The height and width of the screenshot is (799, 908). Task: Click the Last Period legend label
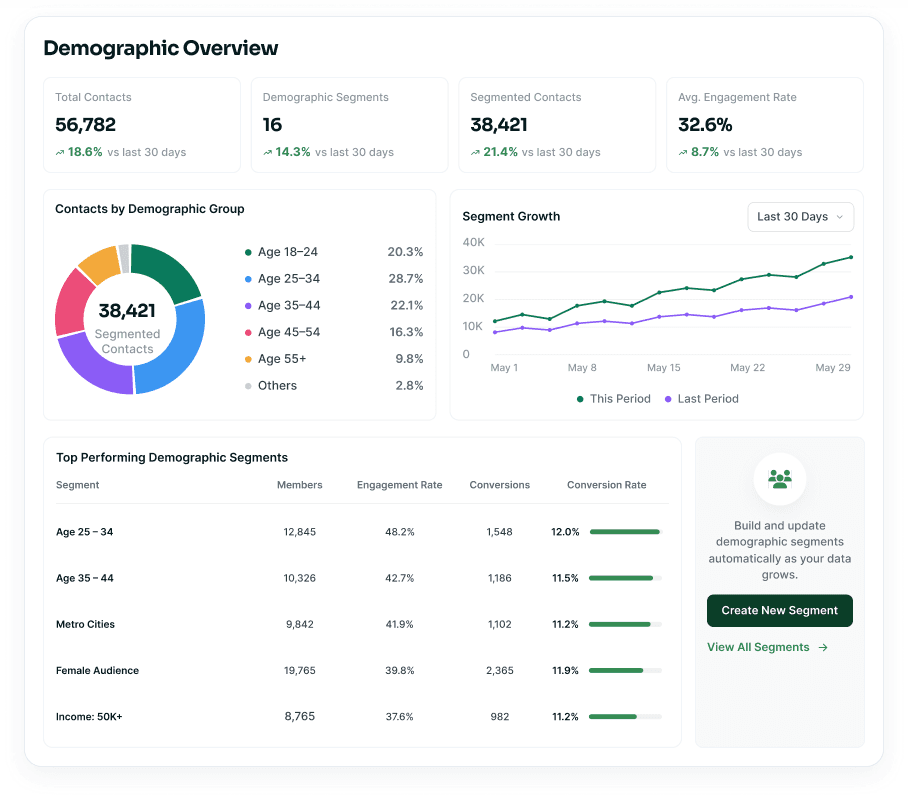pos(708,399)
